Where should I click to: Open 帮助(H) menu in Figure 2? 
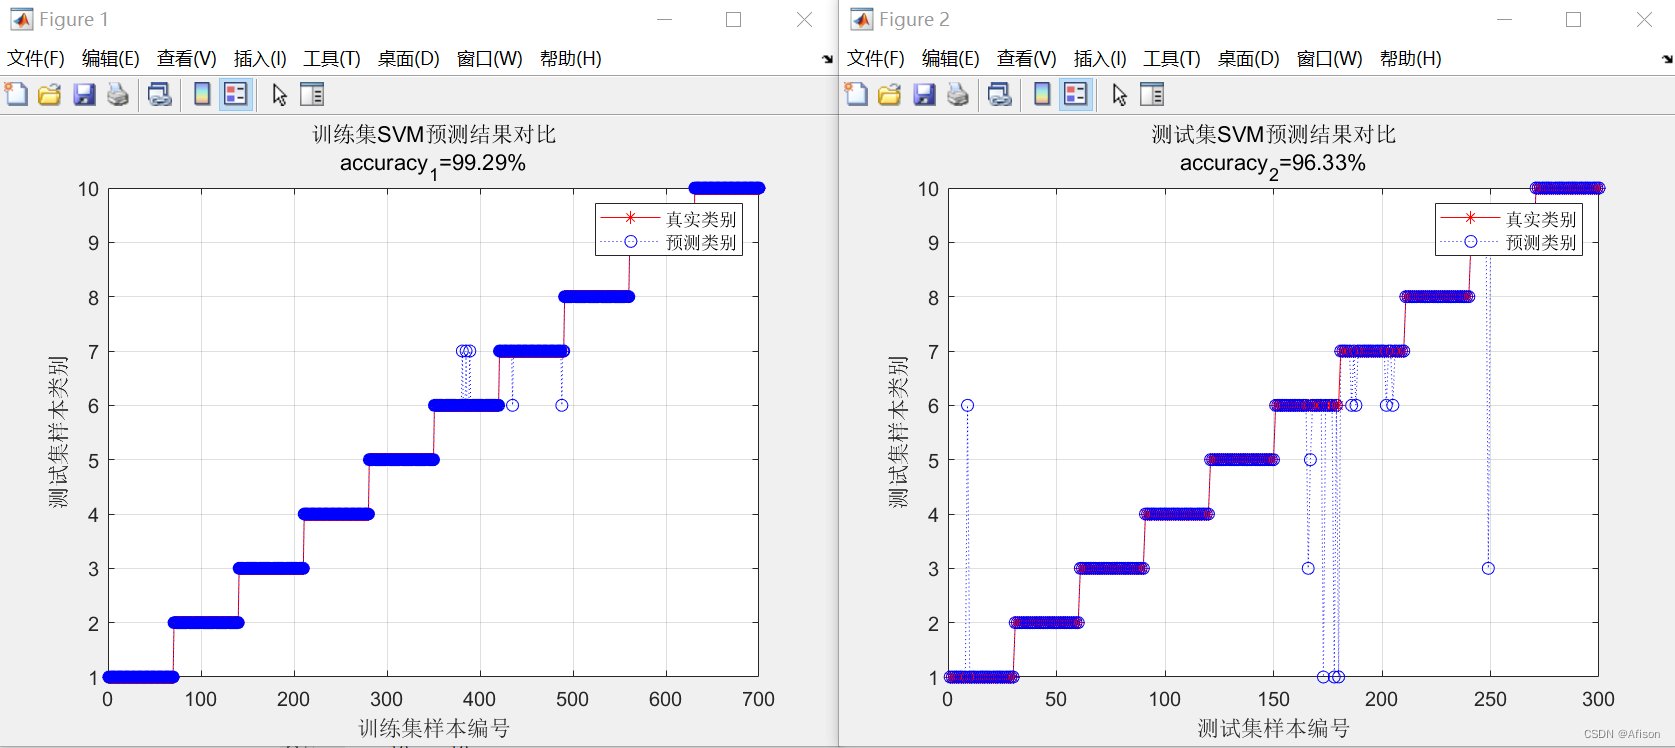[1411, 58]
